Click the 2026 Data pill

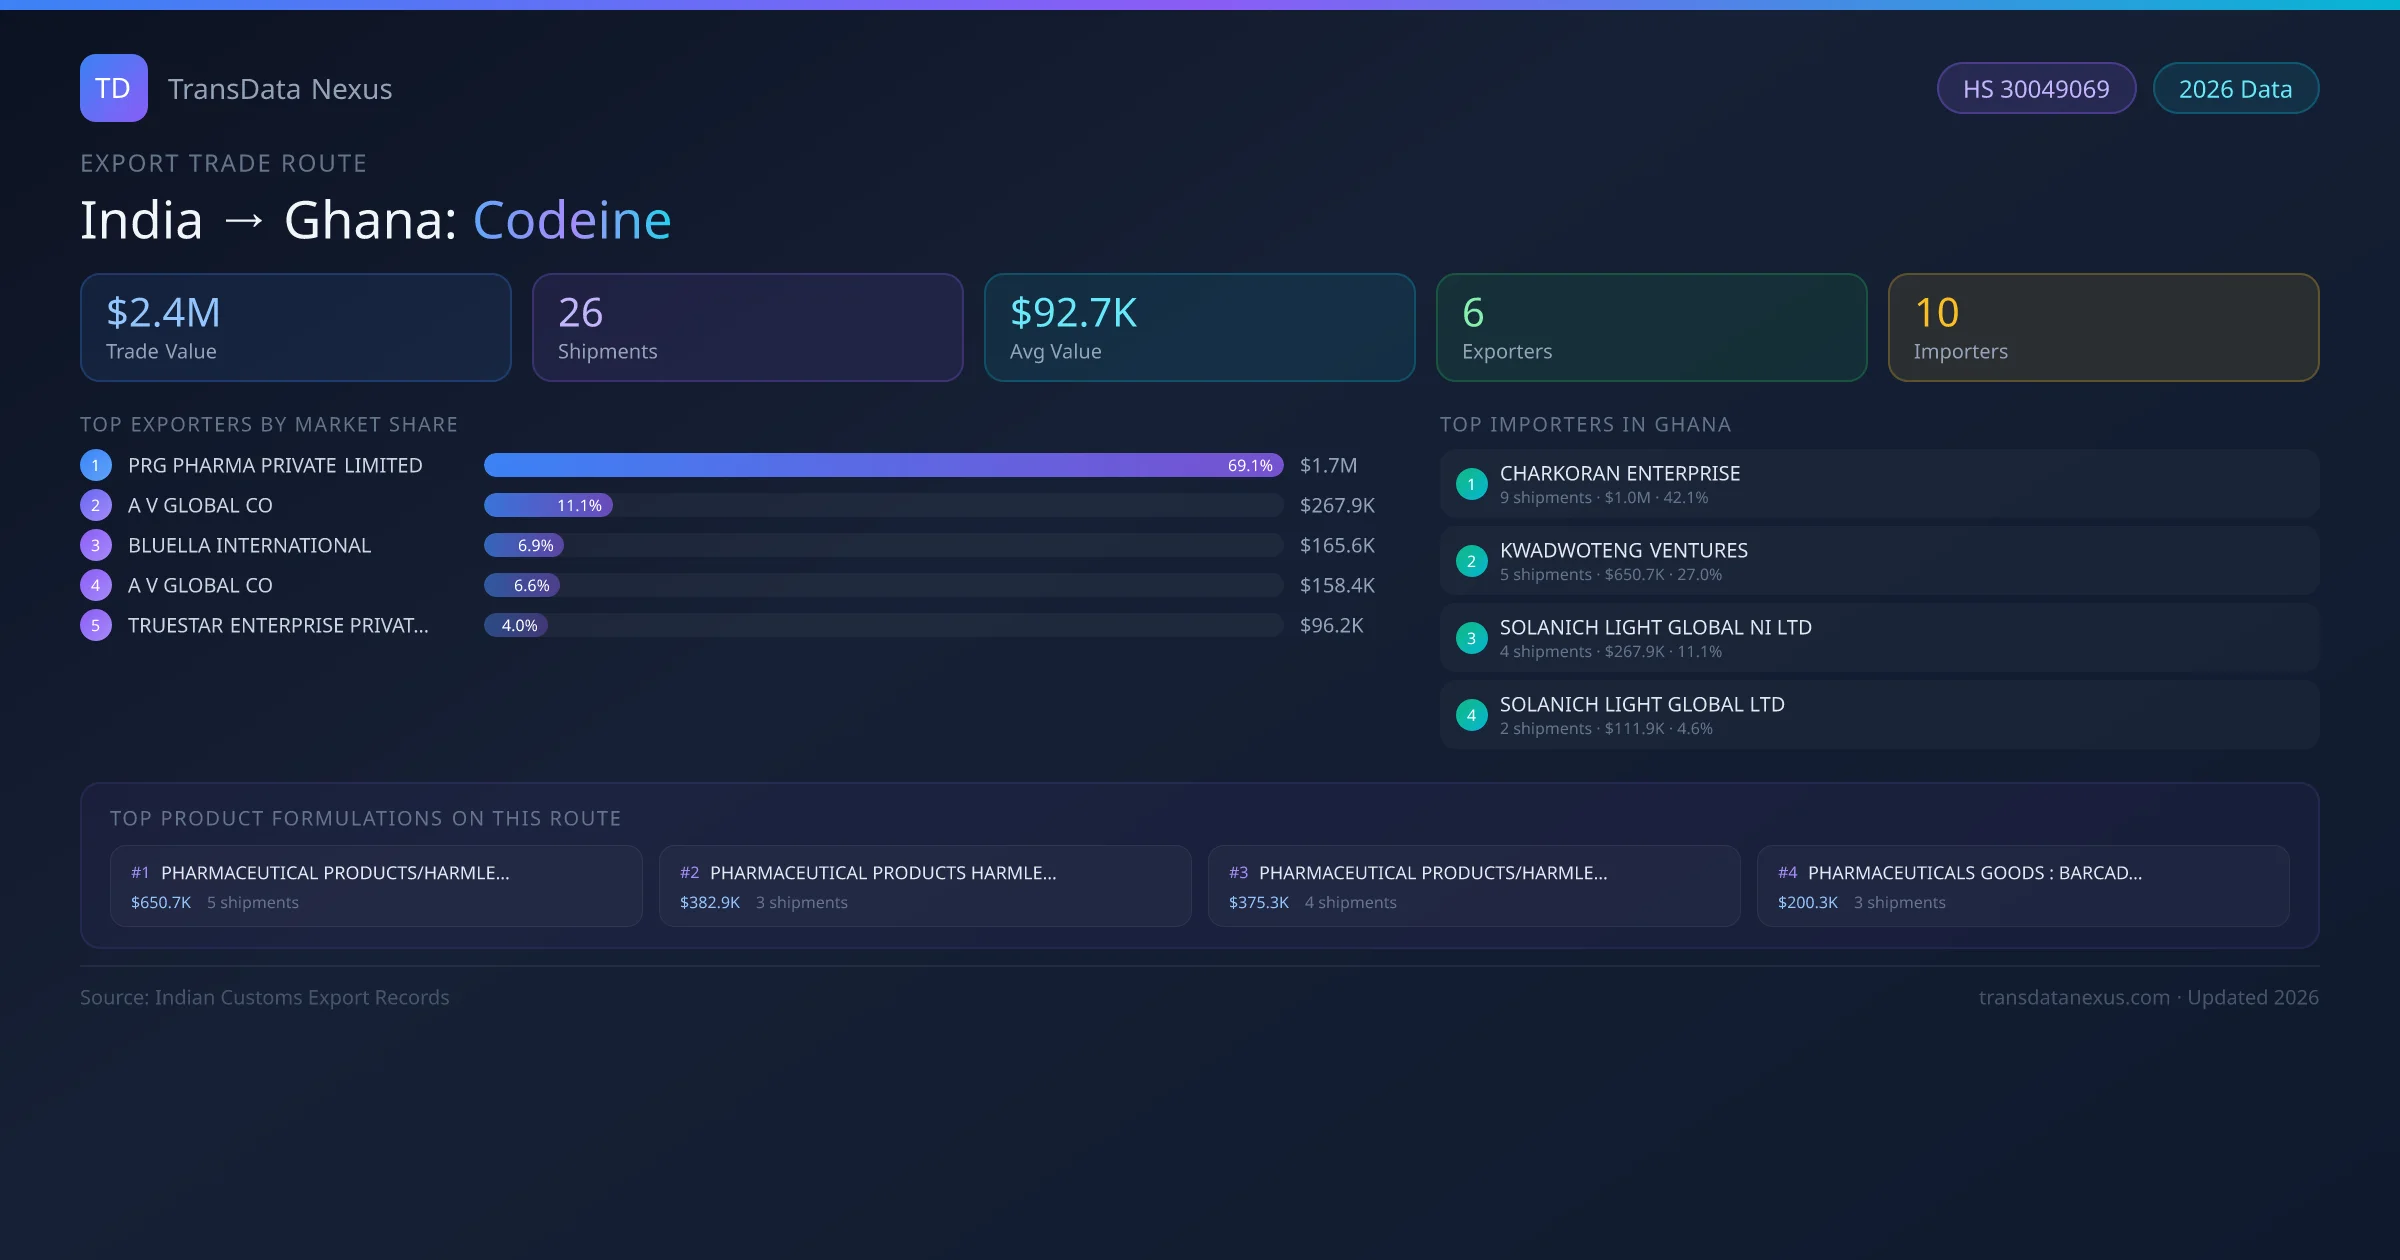pyautogui.click(x=2234, y=89)
